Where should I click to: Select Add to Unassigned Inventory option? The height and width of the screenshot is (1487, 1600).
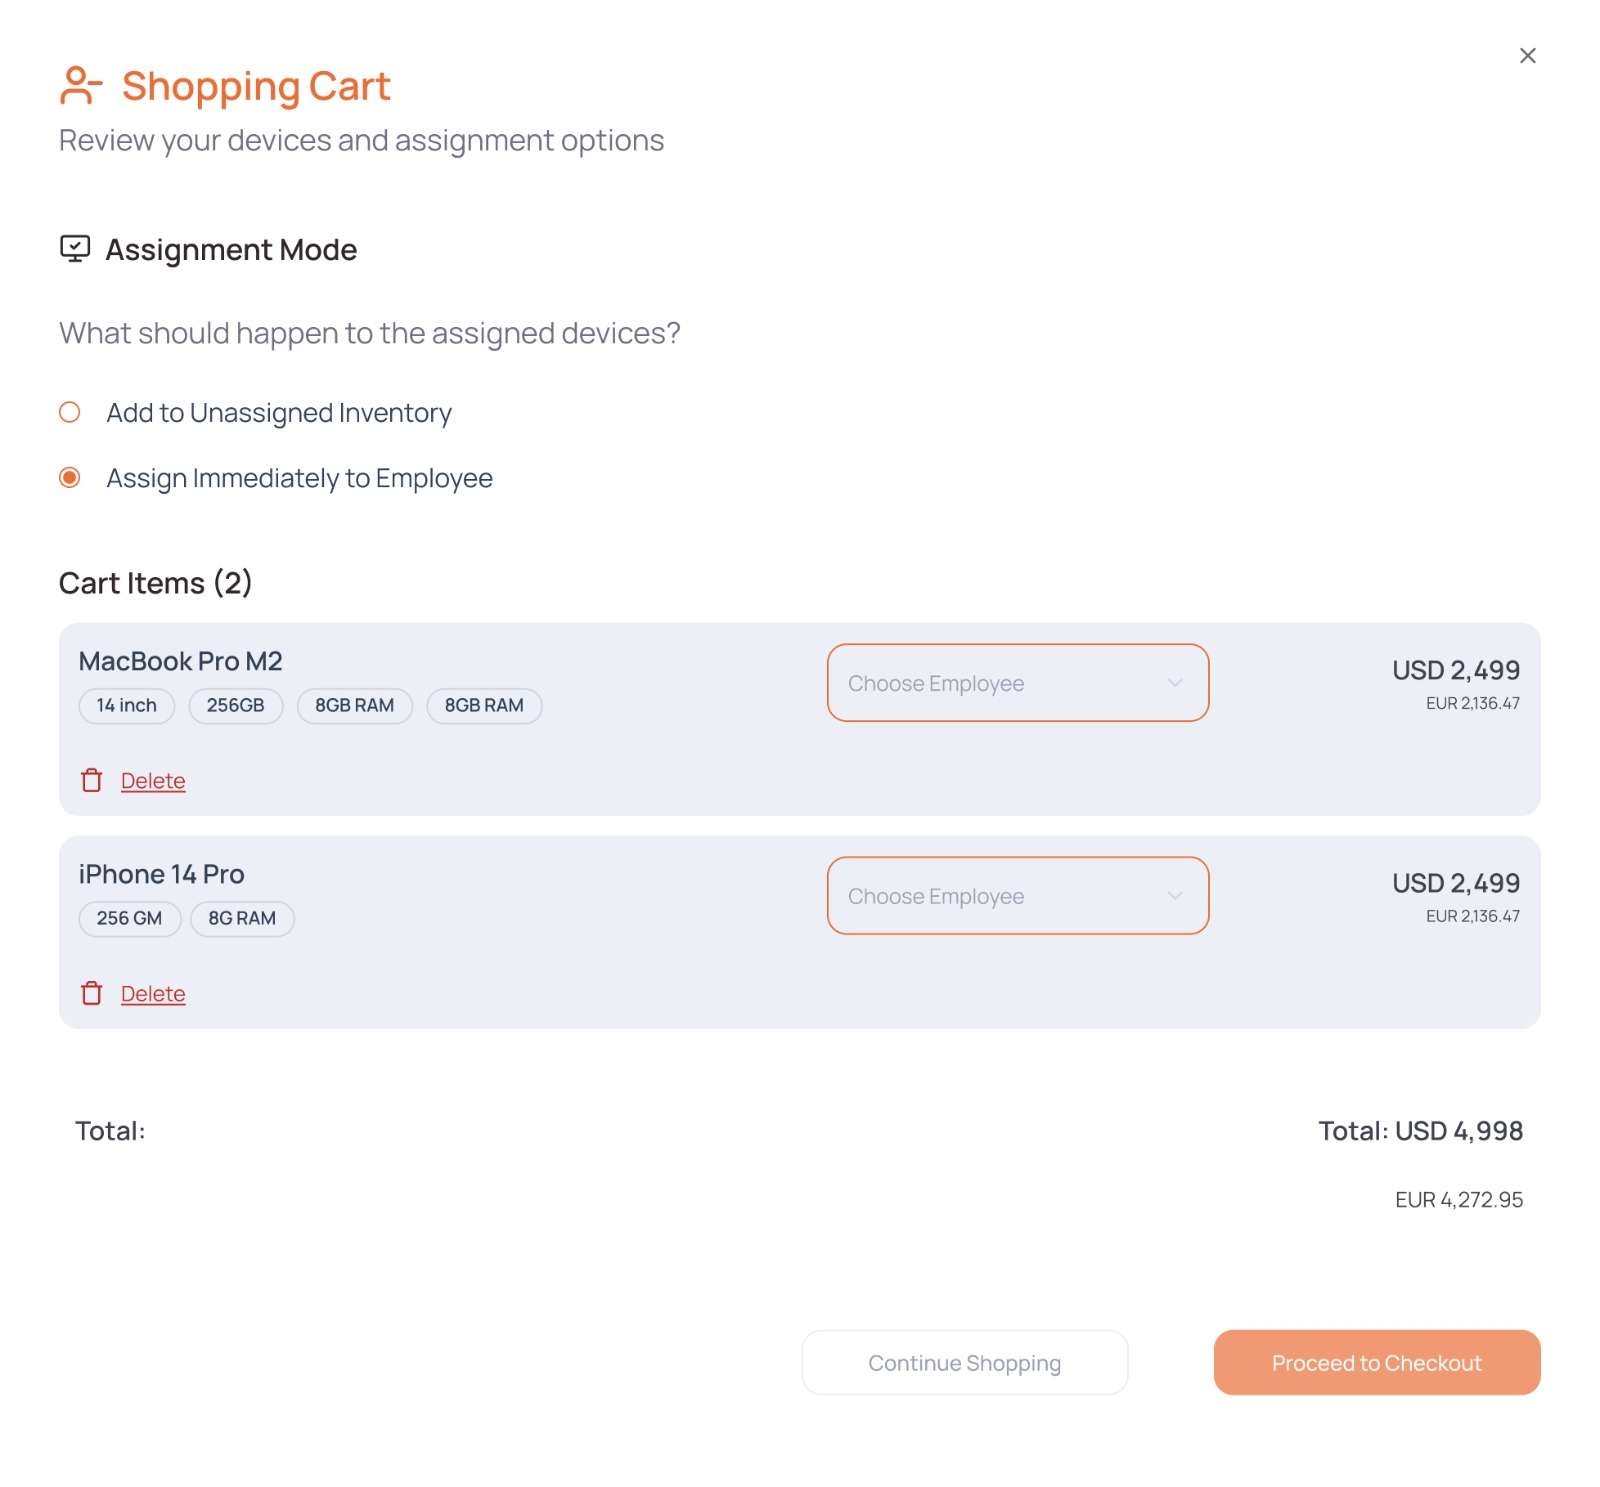70,412
